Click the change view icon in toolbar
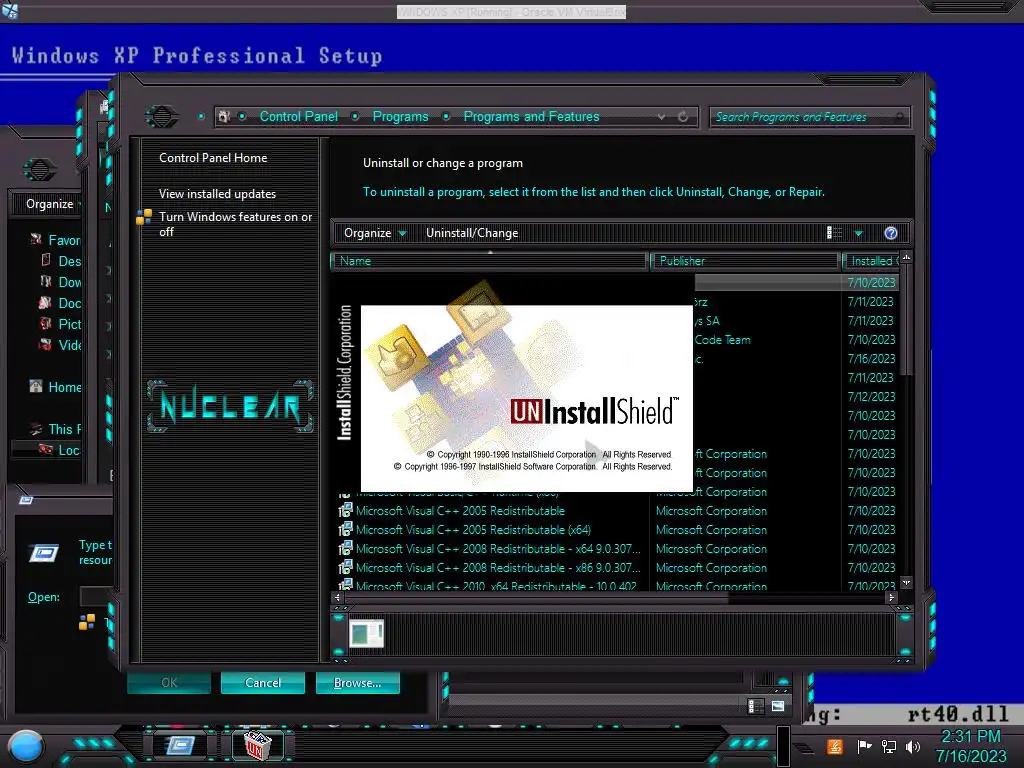 (x=834, y=233)
